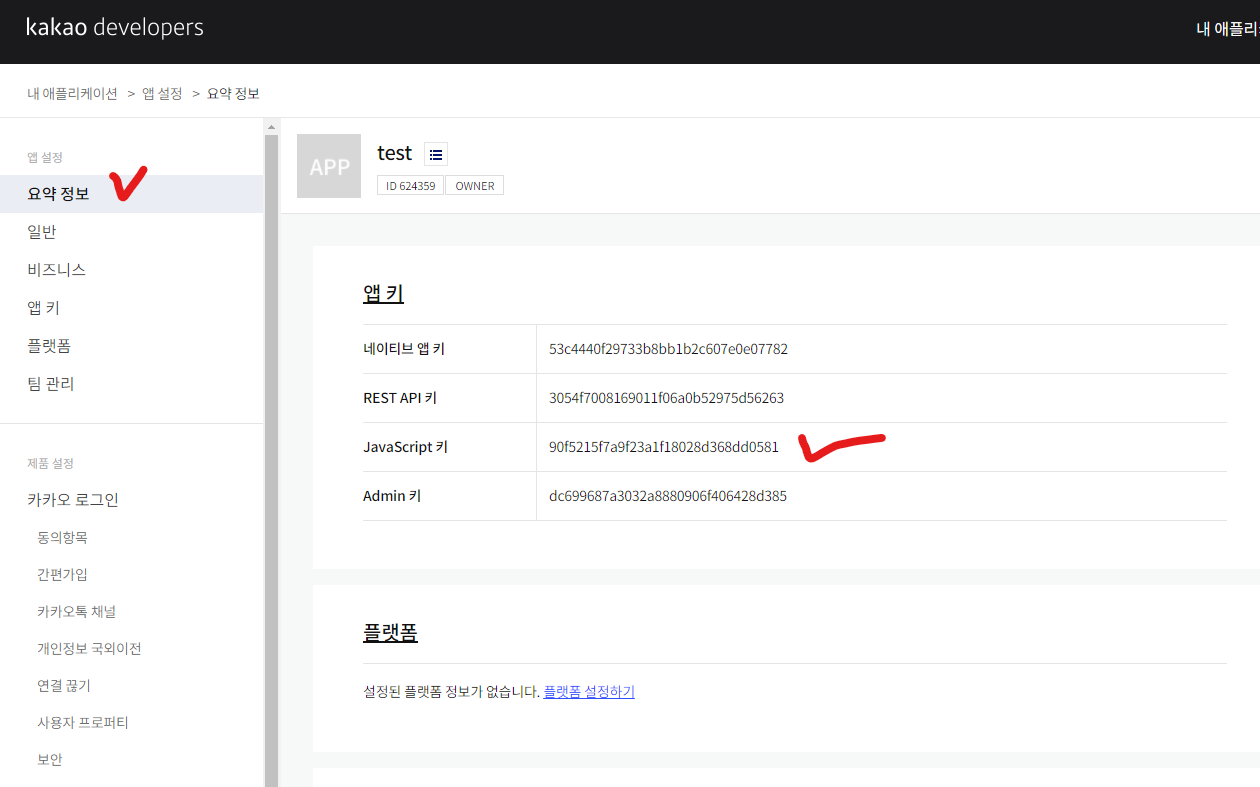Viewport: 1260px width, 787px height.
Task: Click the REST API 키 value
Action: [666, 398]
